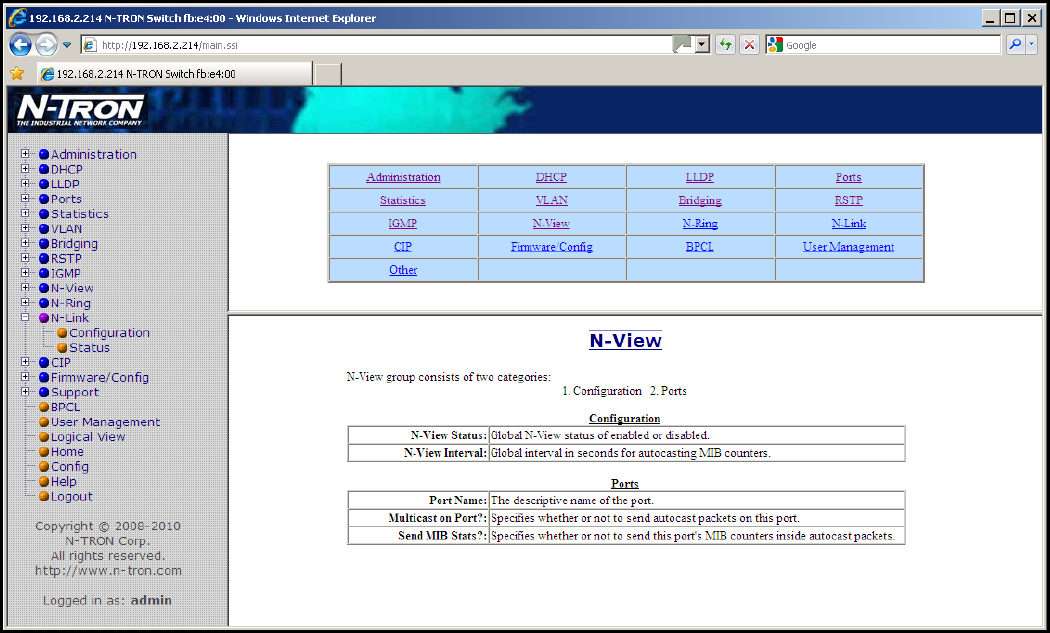The height and width of the screenshot is (633, 1050).
Task: Select Logical View in the sidebar
Action: [88, 437]
